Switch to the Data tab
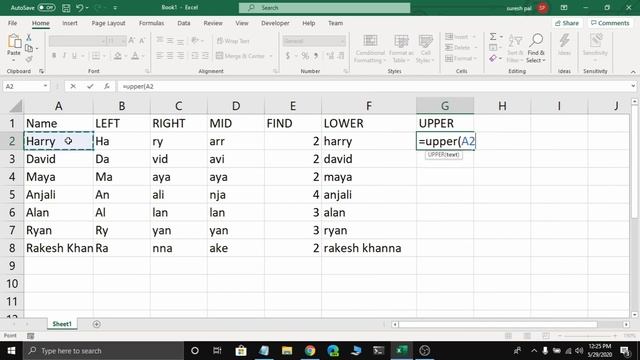640x360 pixels. [x=184, y=23]
